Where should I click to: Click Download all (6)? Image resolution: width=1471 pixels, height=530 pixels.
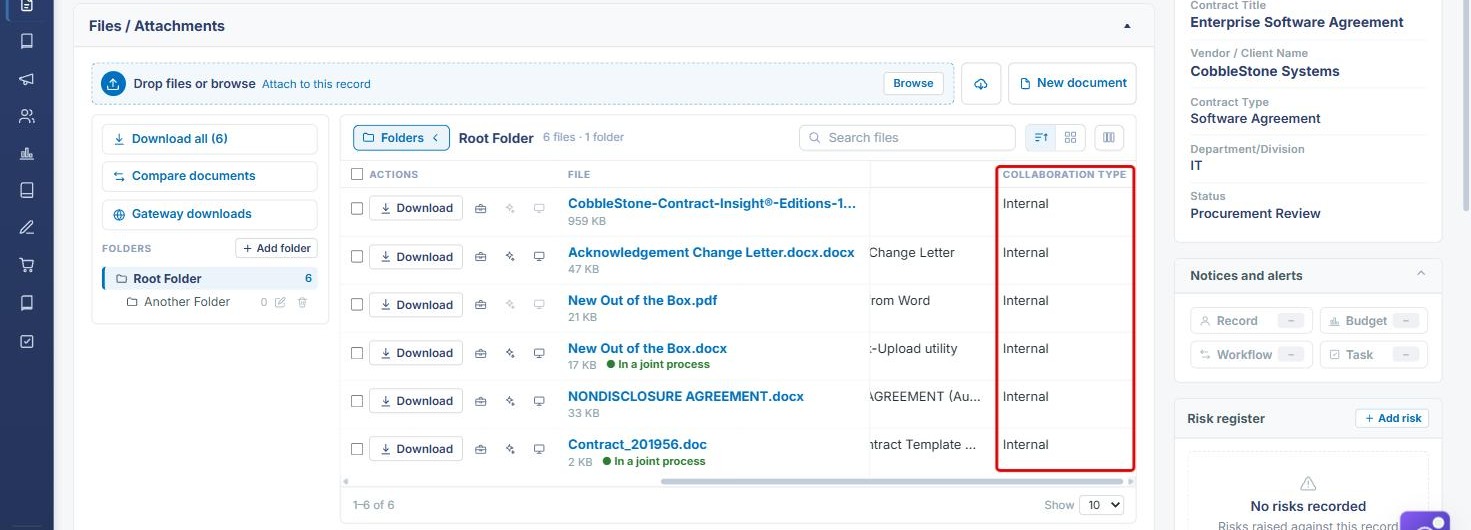210,139
